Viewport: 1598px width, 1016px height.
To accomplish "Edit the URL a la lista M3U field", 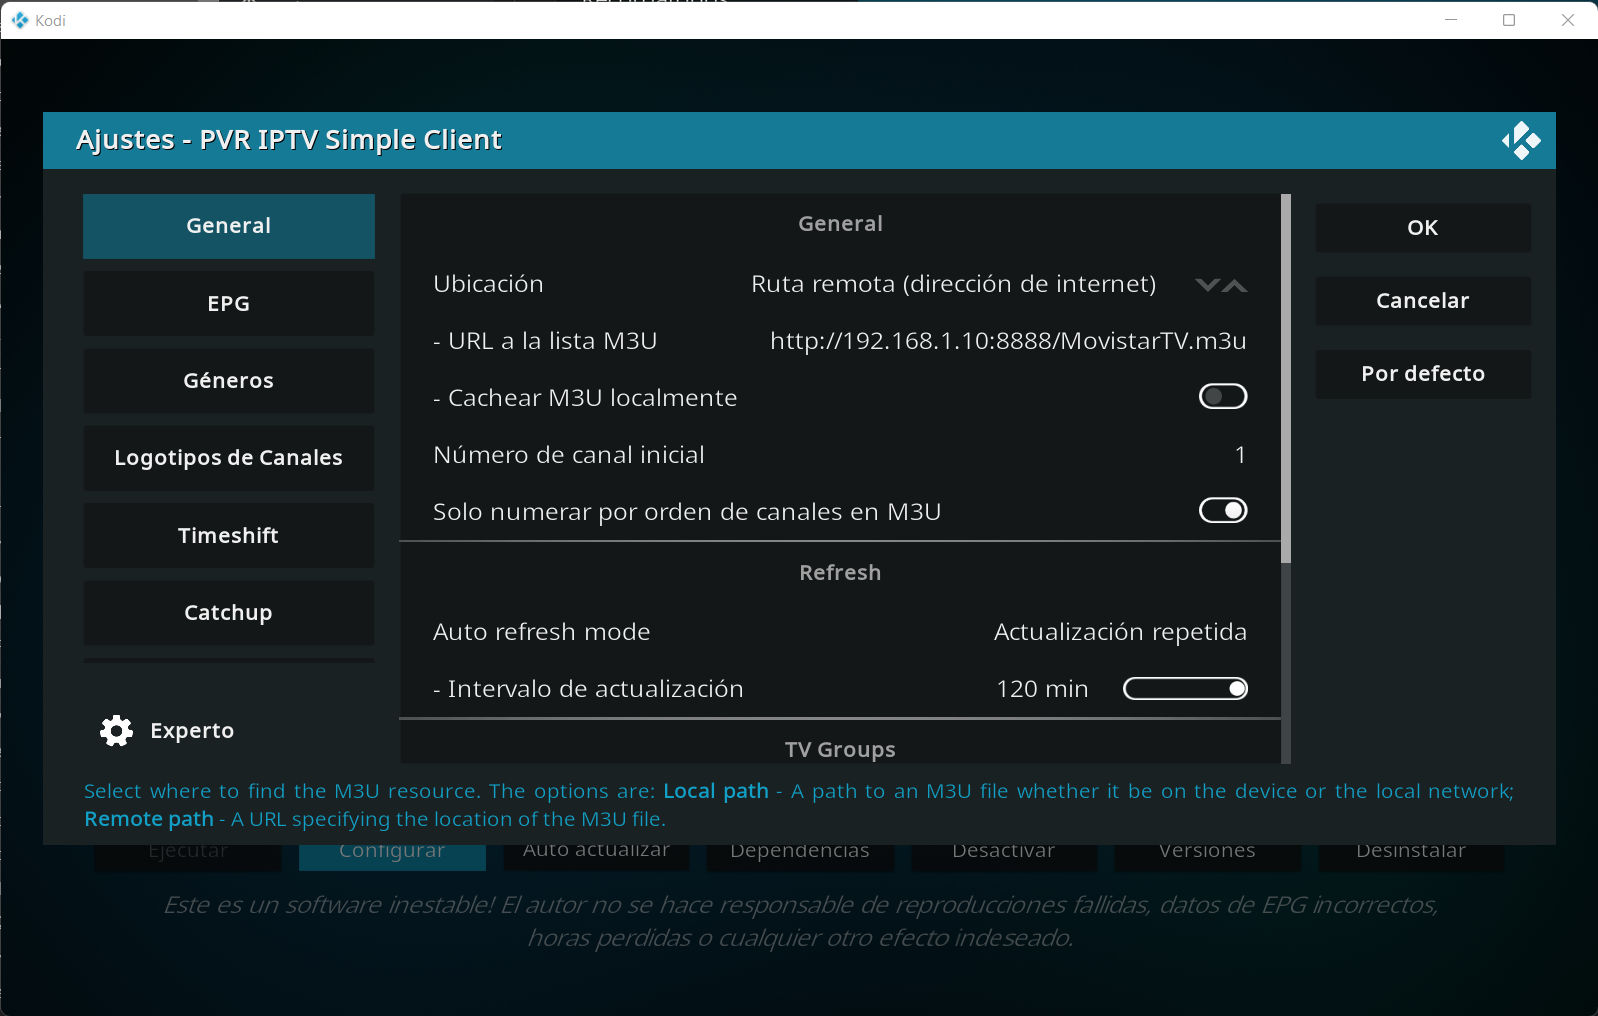I will [x=840, y=341].
